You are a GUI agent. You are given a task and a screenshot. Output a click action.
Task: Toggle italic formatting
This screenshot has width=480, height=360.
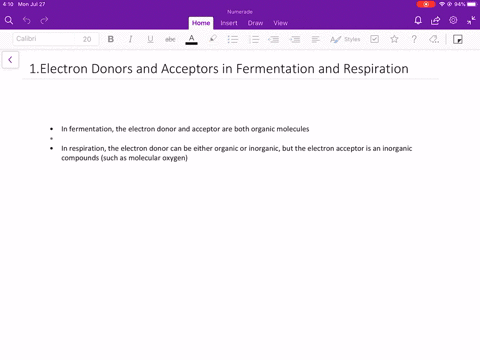130,39
